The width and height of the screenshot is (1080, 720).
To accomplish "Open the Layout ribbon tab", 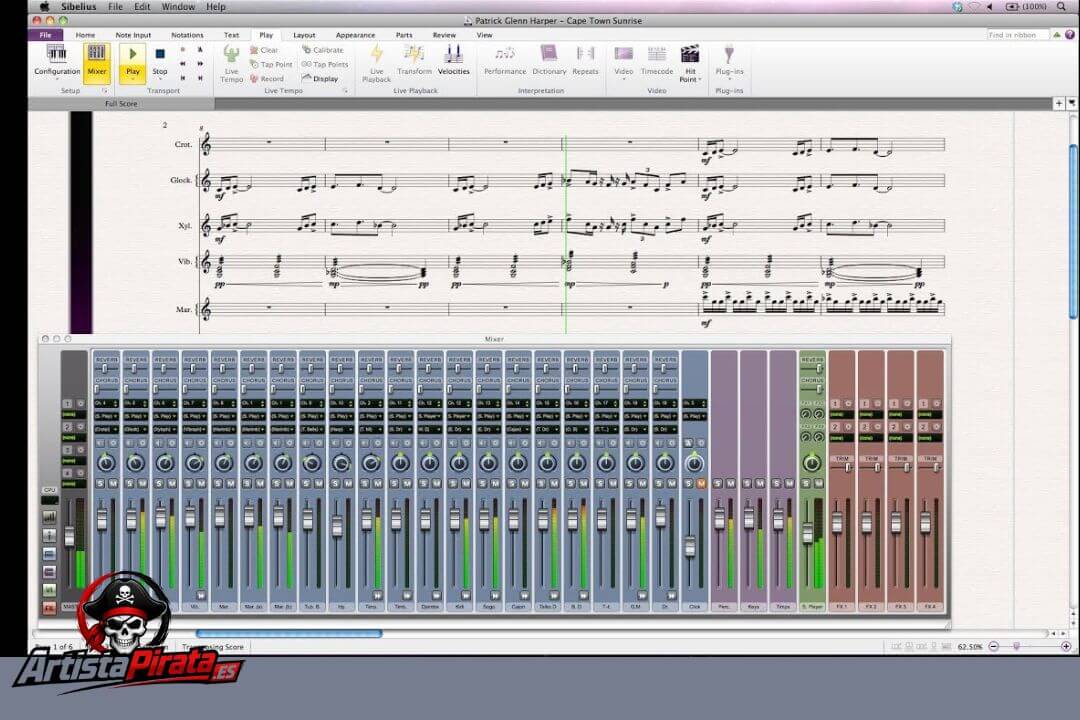I will point(304,35).
